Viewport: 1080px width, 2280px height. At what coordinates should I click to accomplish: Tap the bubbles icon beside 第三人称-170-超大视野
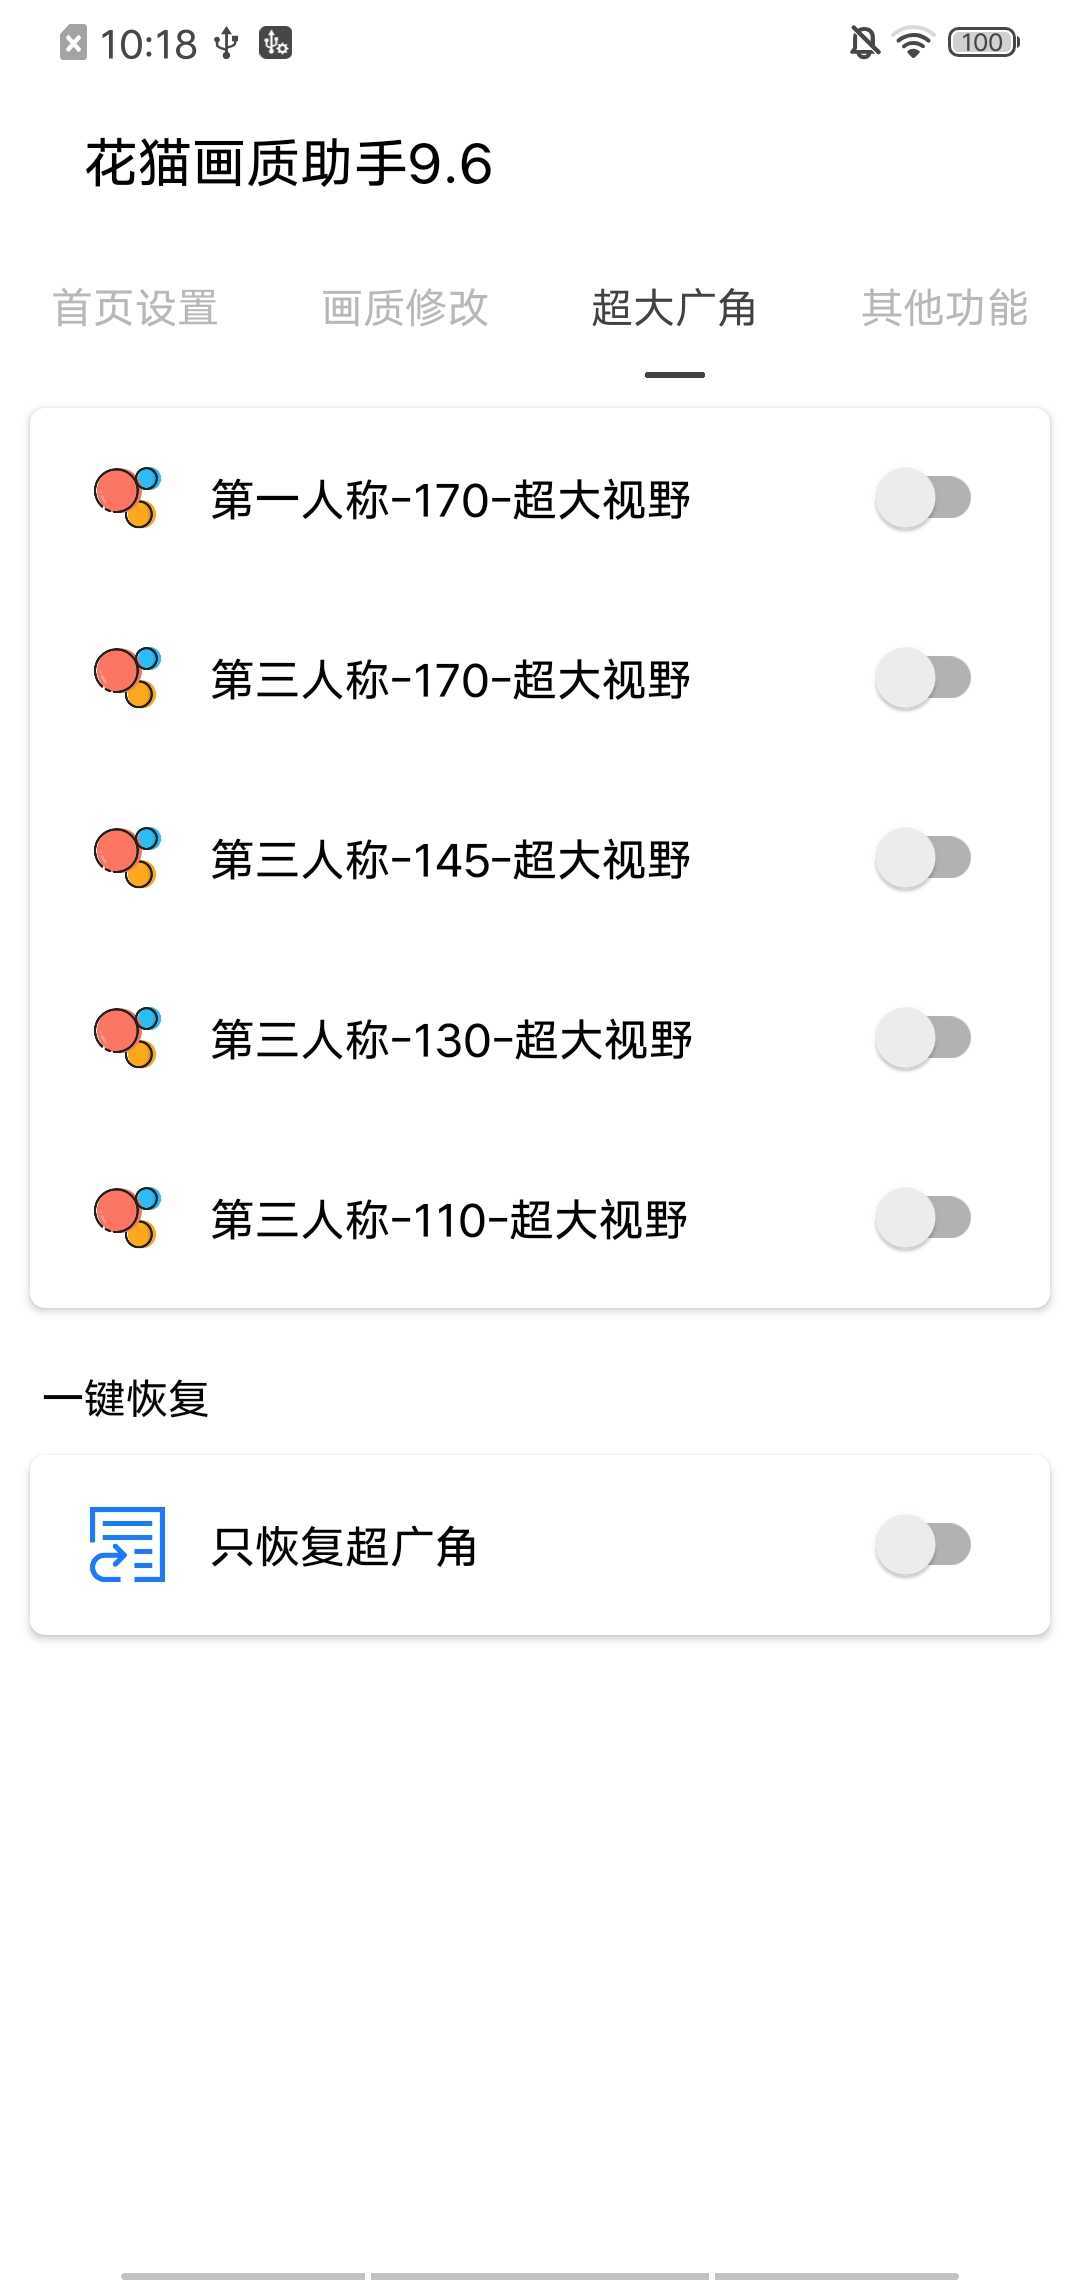click(127, 677)
